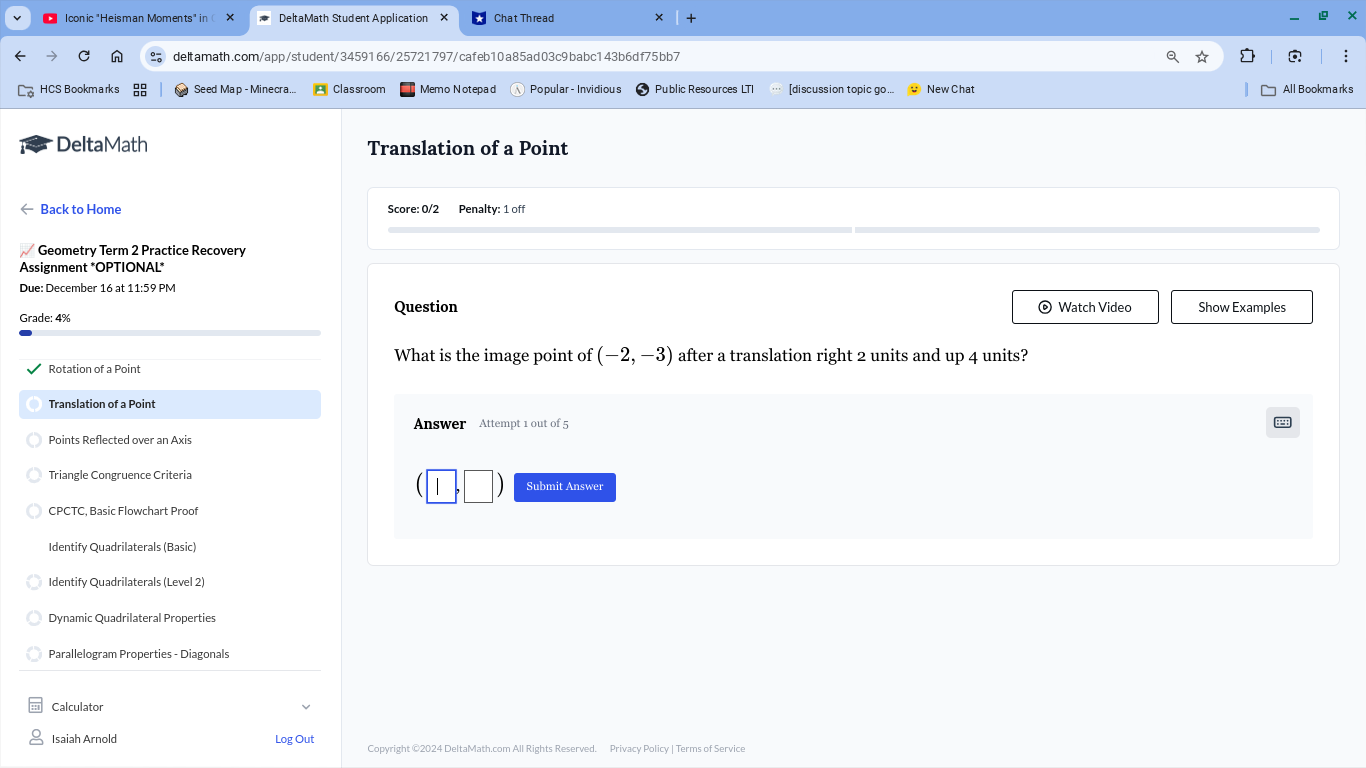Open the Public Resources LTI bookmark
The width and height of the screenshot is (1366, 768).
click(695, 89)
